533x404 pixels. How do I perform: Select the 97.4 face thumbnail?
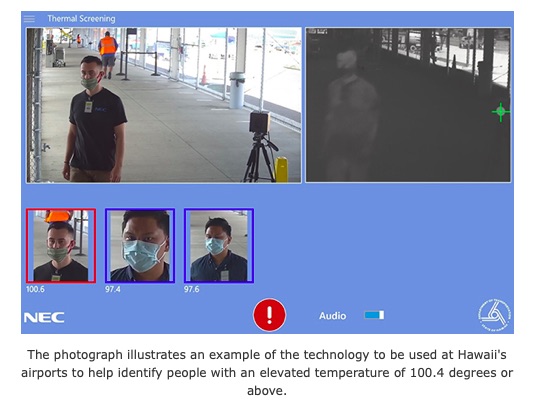coord(140,246)
